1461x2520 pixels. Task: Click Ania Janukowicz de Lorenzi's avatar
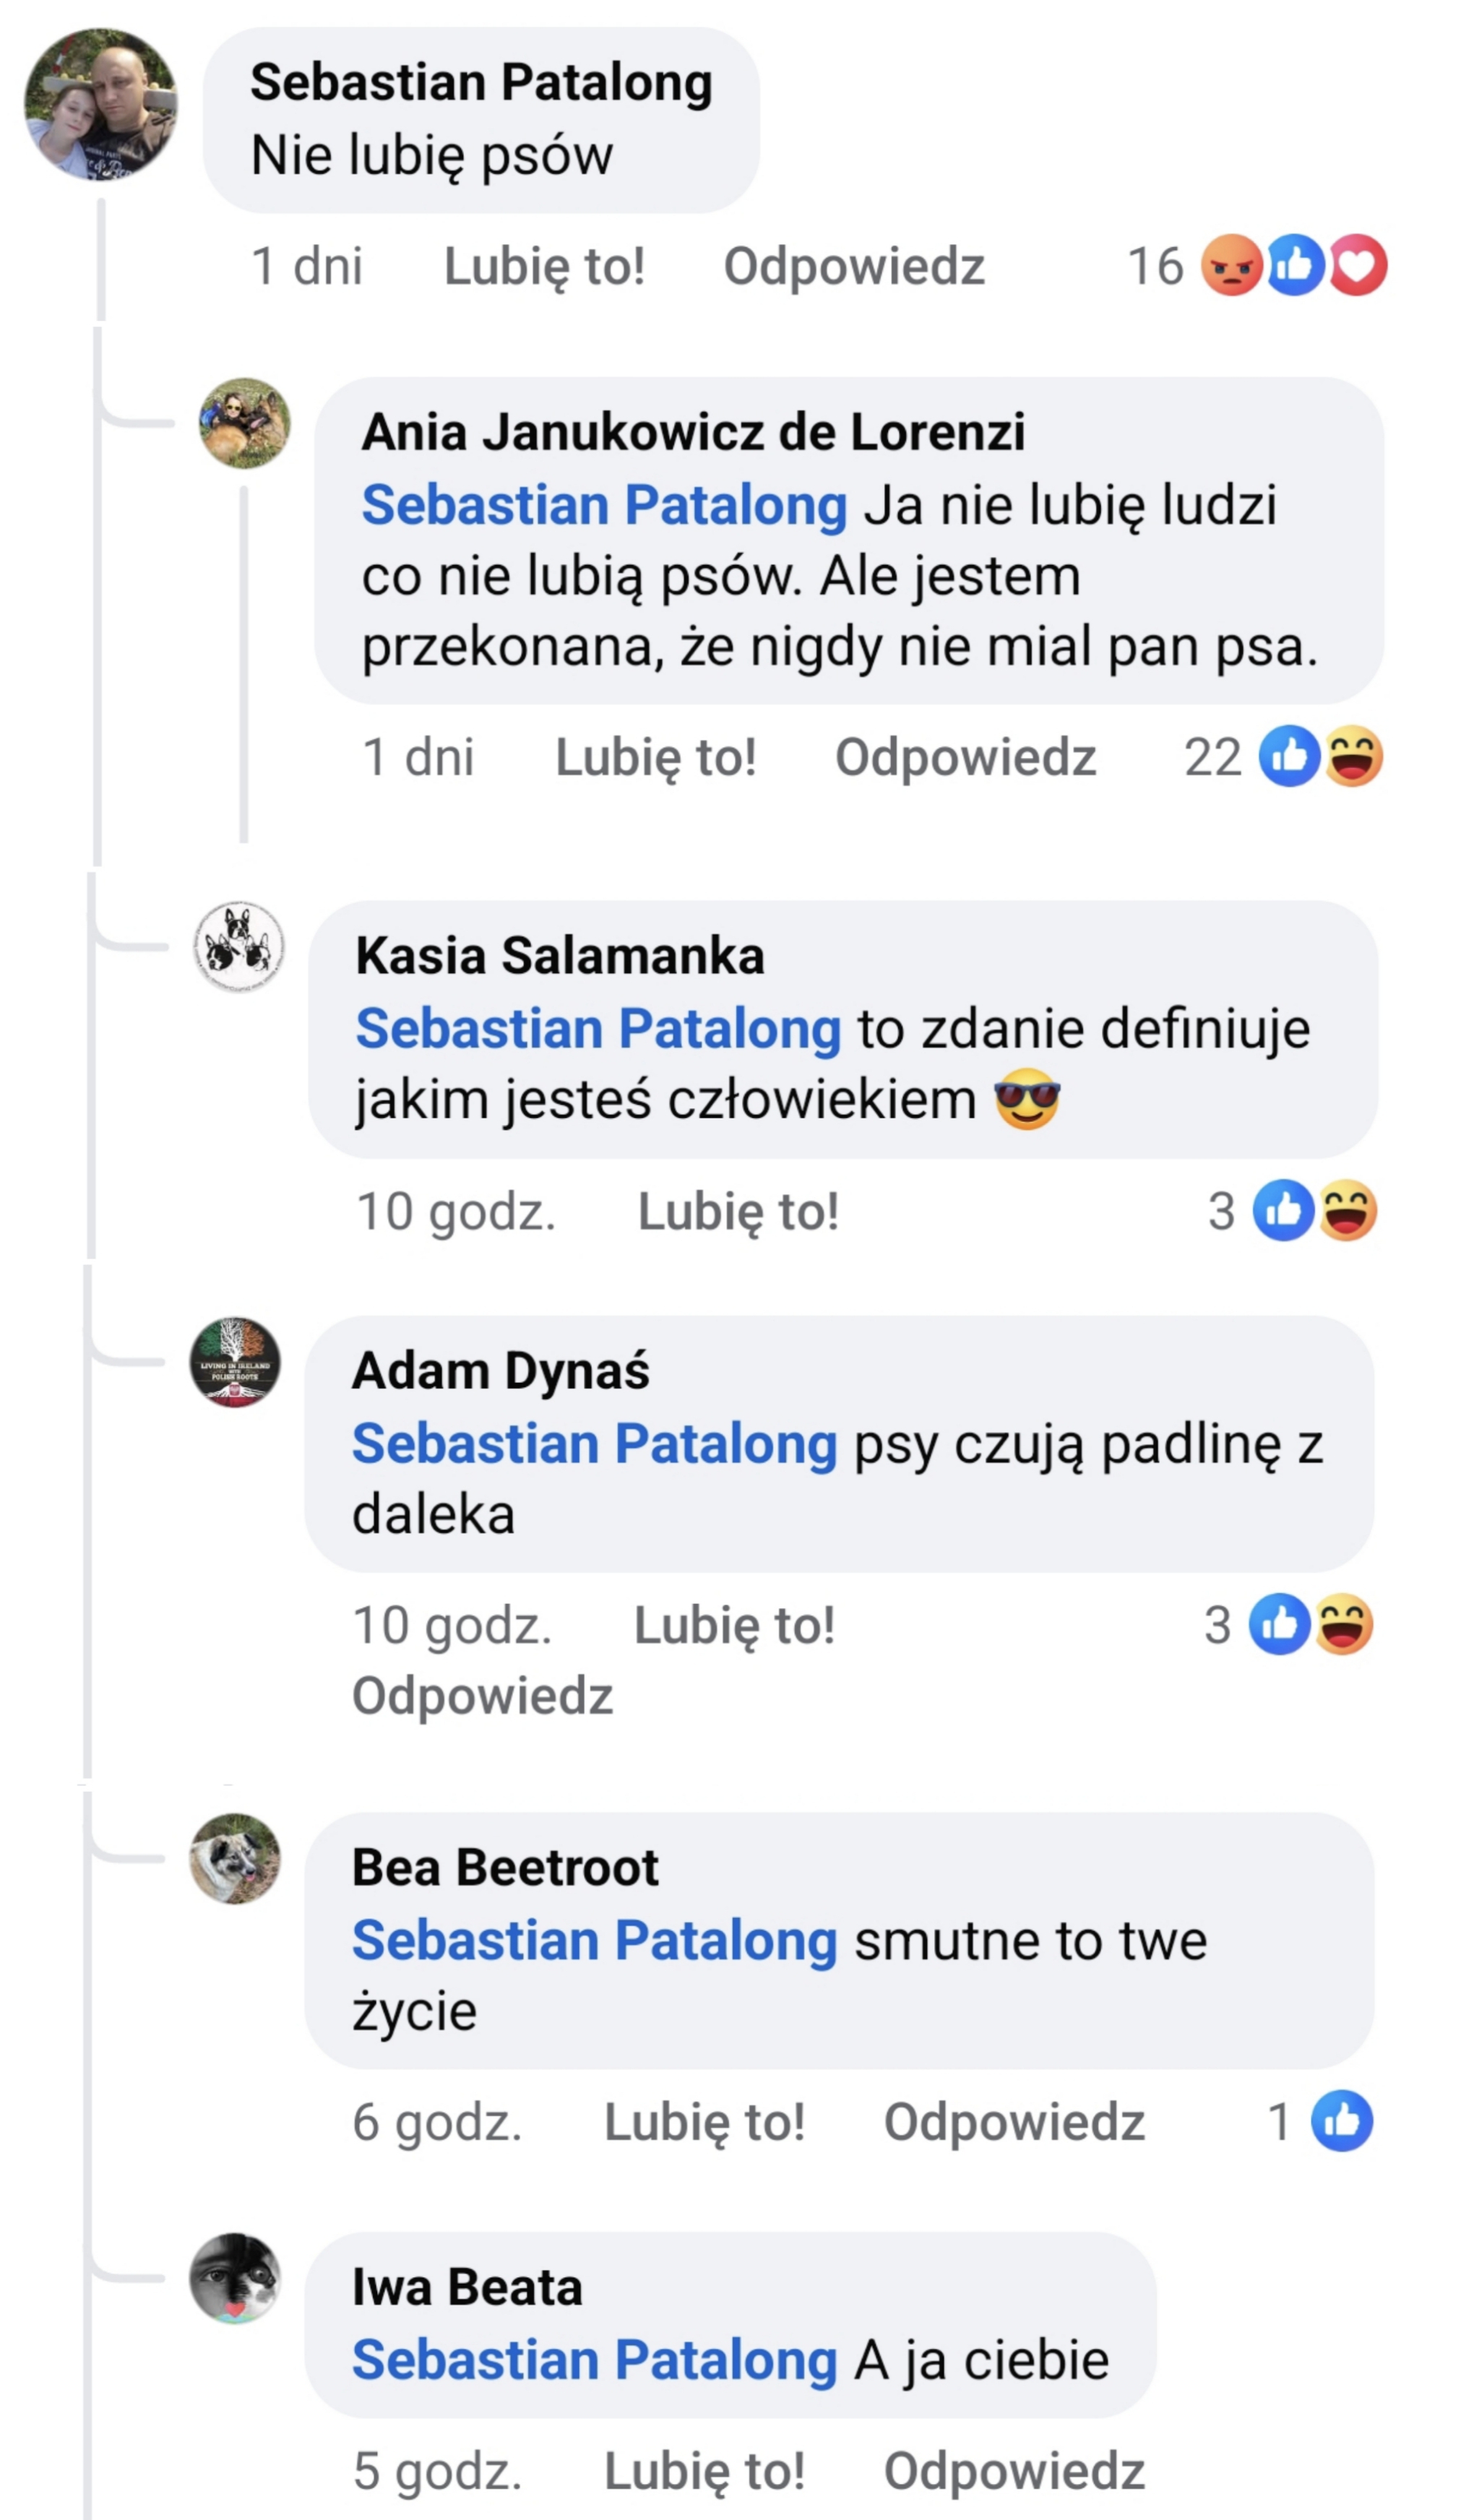[245, 423]
